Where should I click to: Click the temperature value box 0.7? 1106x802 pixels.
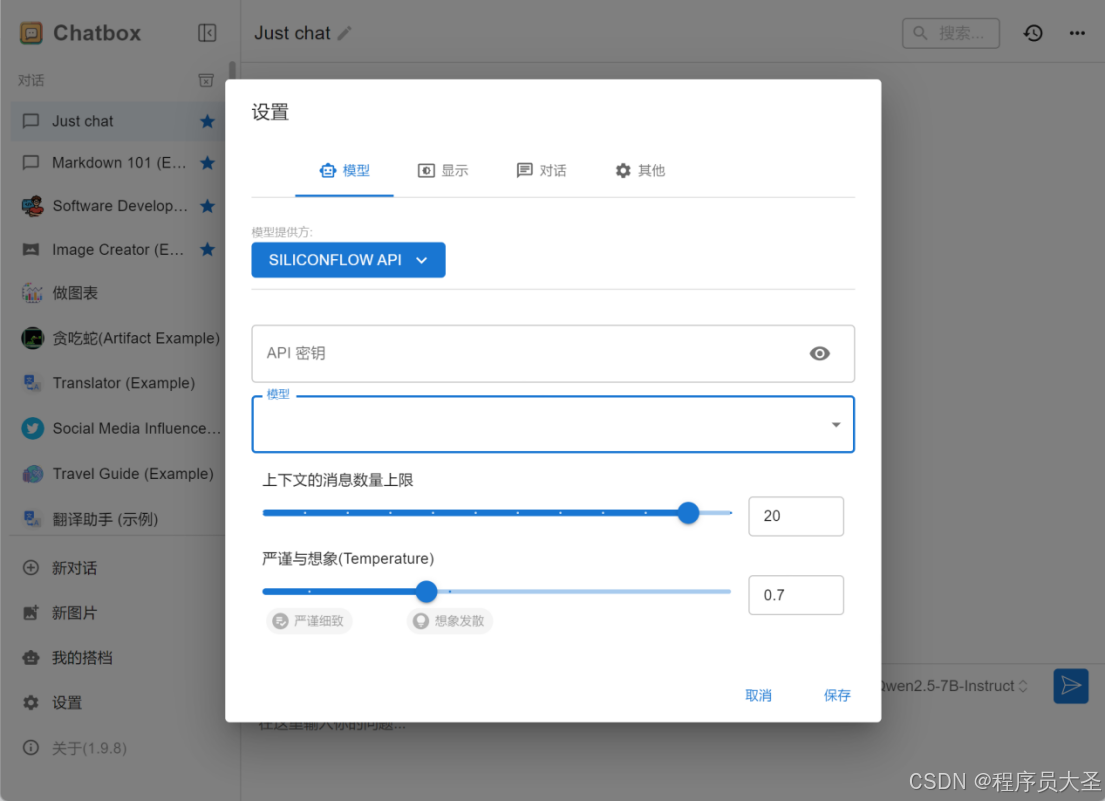point(796,595)
